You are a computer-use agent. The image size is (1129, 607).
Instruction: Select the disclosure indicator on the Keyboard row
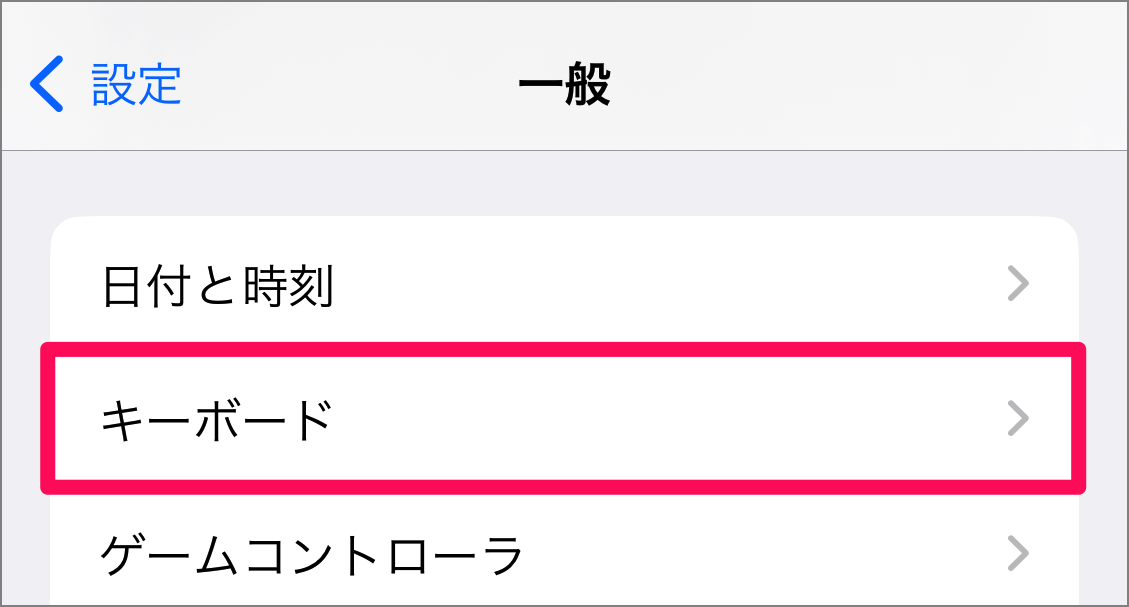point(1019,420)
